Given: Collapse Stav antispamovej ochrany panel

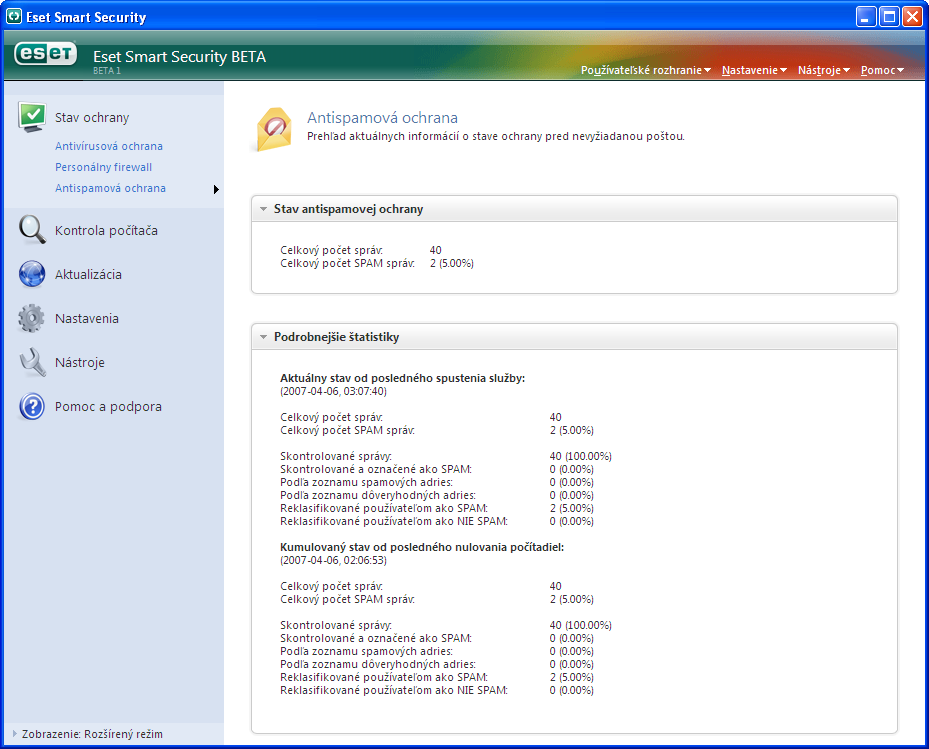Looking at the screenshot, I should 263,209.
